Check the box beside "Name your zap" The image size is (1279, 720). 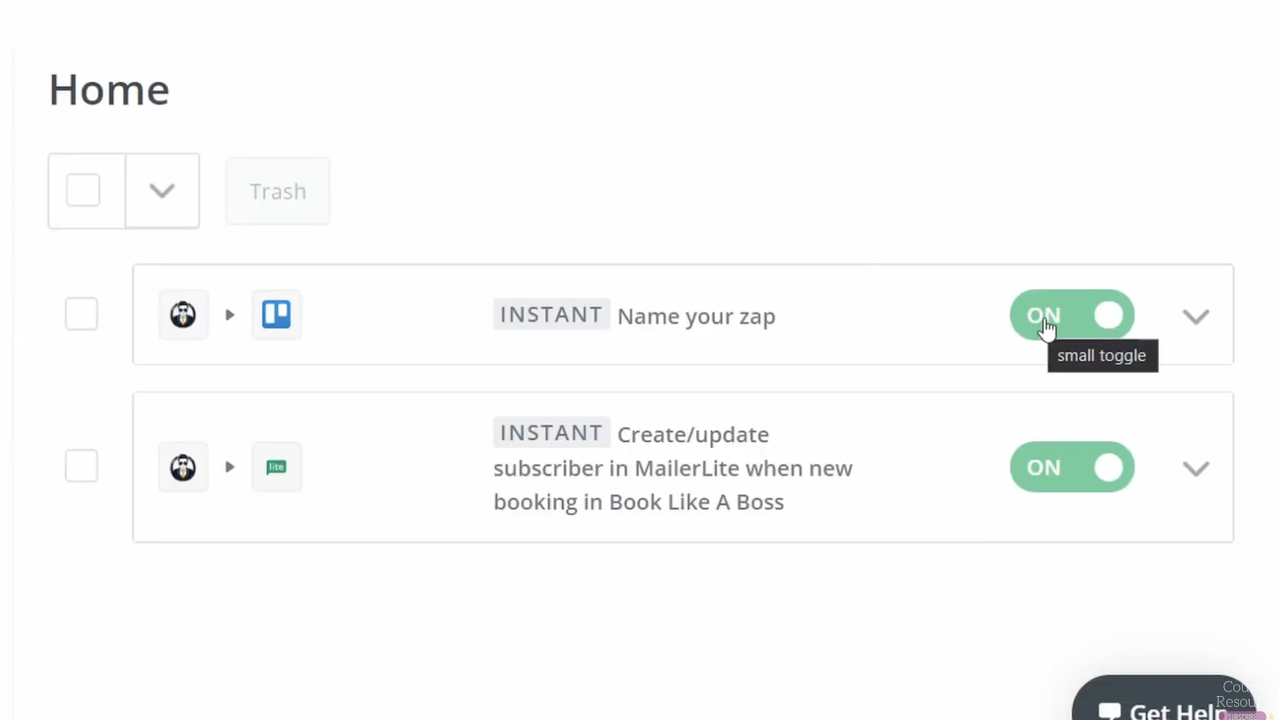click(x=81, y=315)
